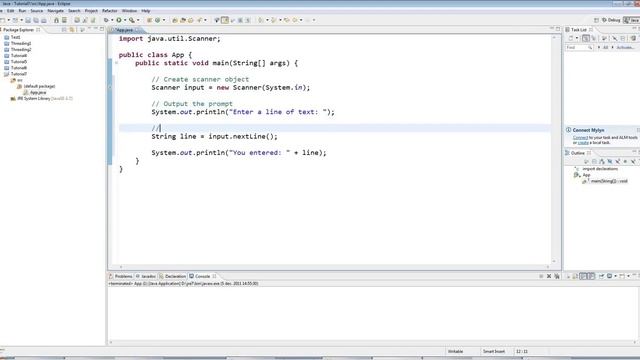Select the Threading1 project
Screen dimensions: 640x360
[21, 43]
